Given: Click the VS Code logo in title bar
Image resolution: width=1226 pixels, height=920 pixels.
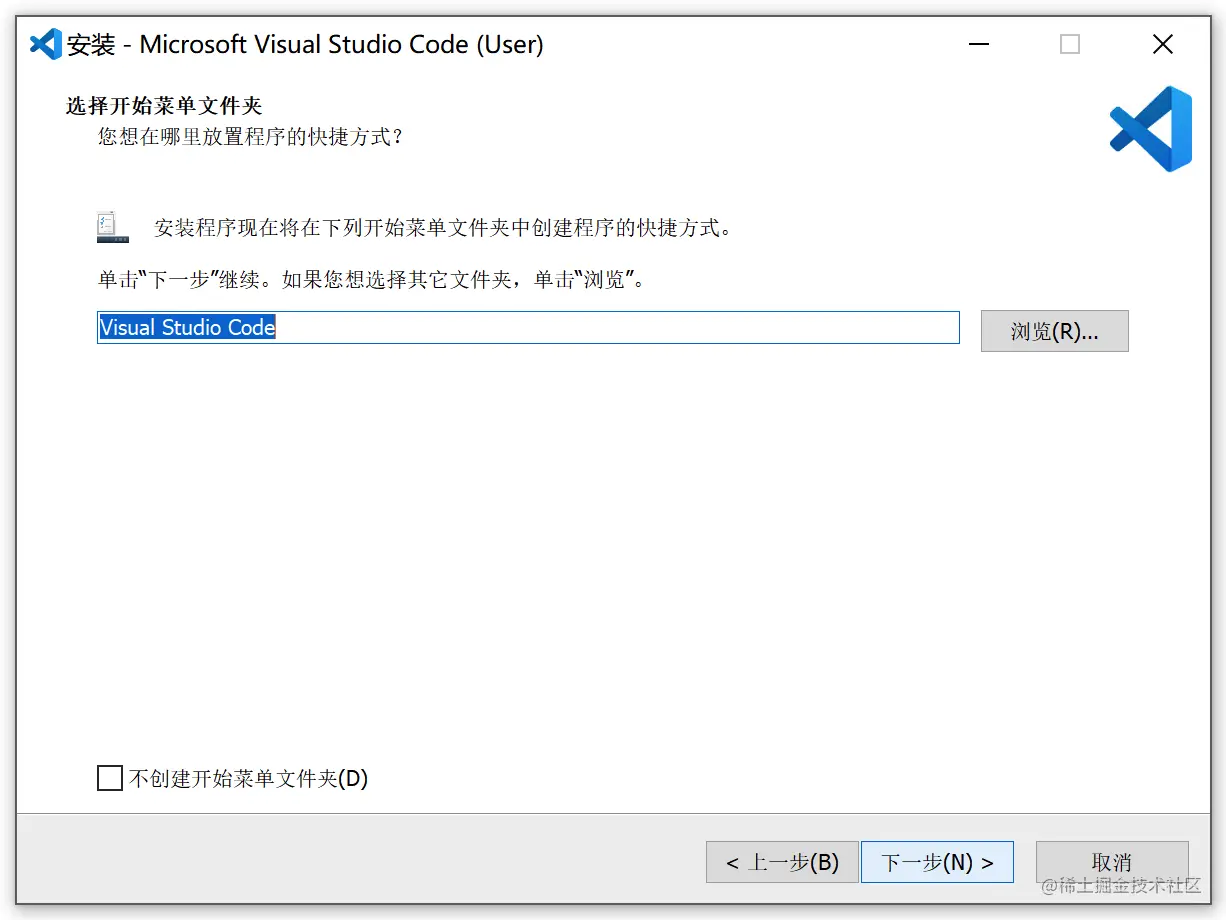Looking at the screenshot, I should 46,44.
